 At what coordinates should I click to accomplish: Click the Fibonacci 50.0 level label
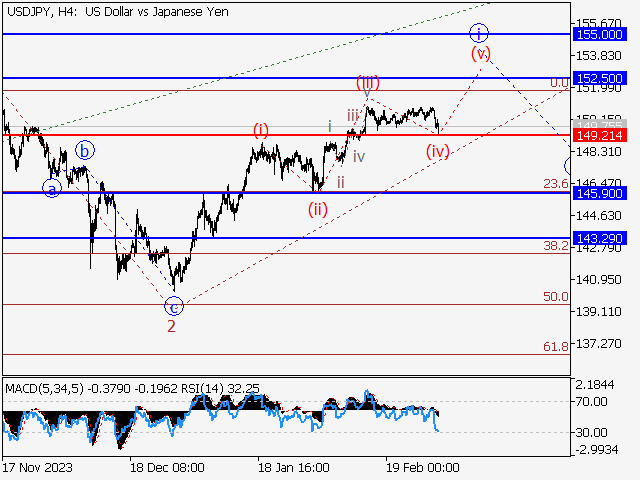556,296
